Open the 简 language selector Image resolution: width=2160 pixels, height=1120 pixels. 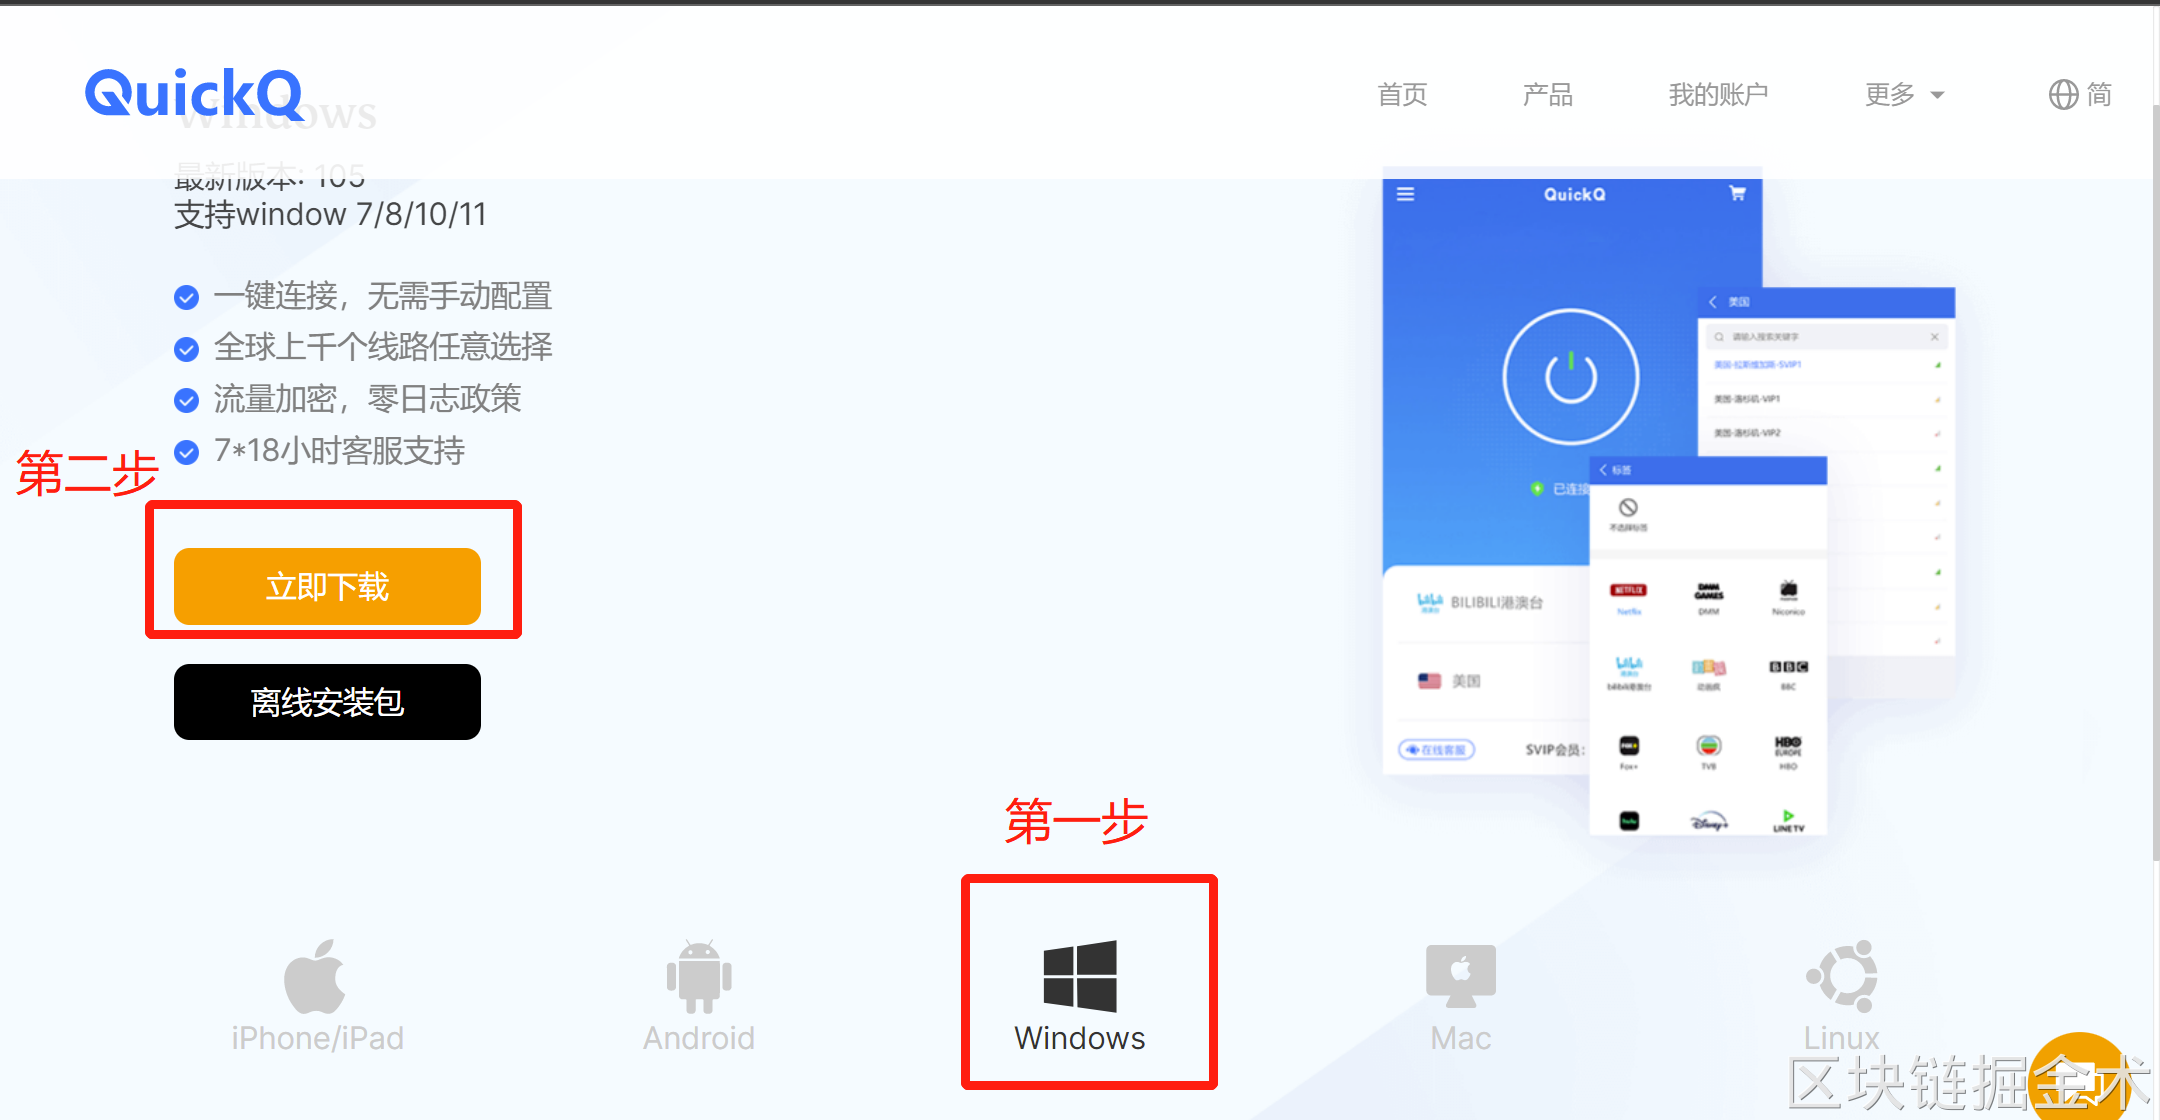tap(2099, 95)
